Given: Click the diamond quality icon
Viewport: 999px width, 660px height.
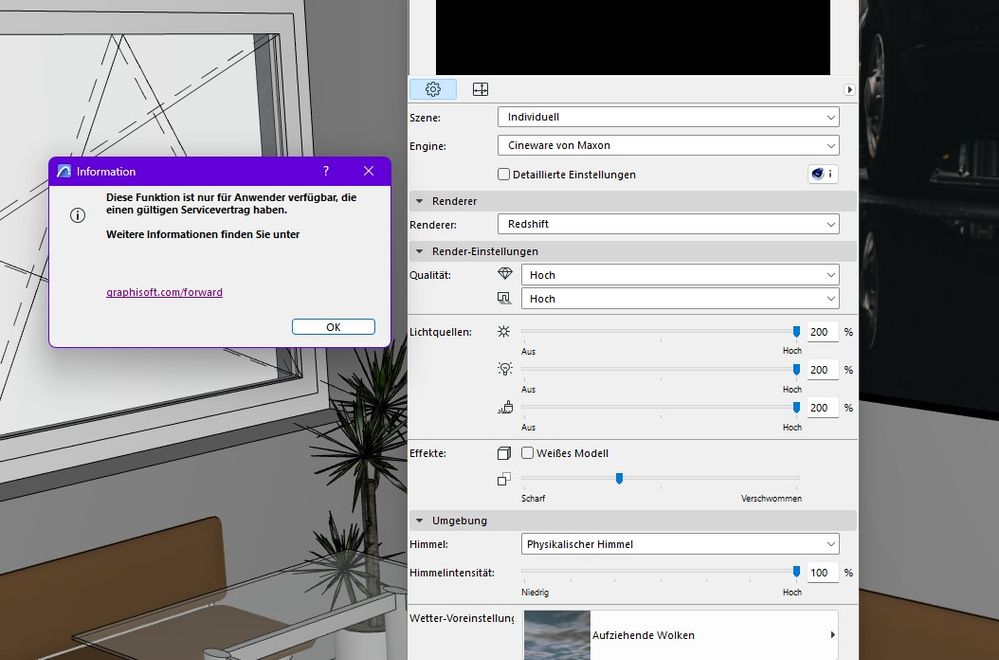Looking at the screenshot, I should coord(505,273).
